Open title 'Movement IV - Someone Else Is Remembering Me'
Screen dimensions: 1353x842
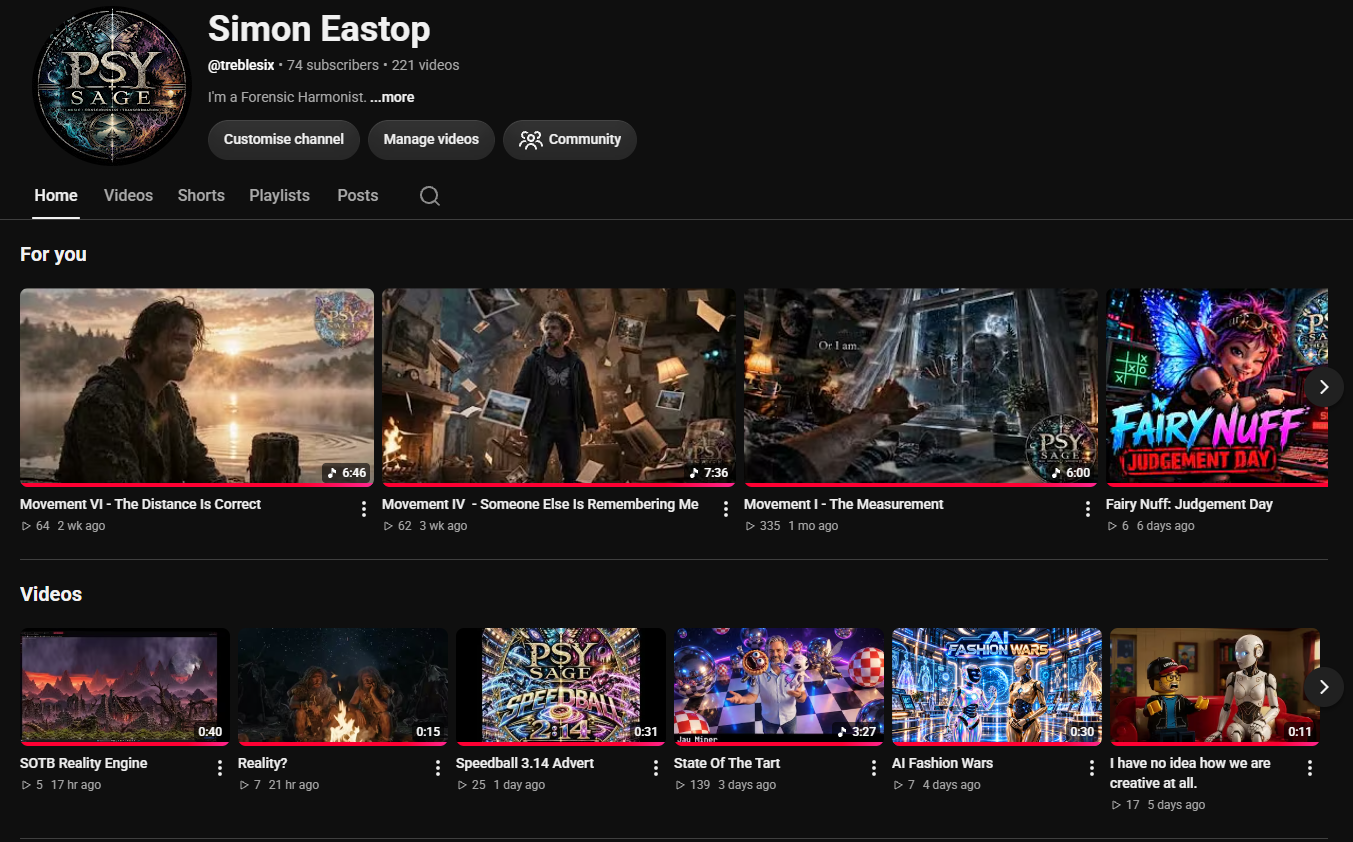(540, 504)
